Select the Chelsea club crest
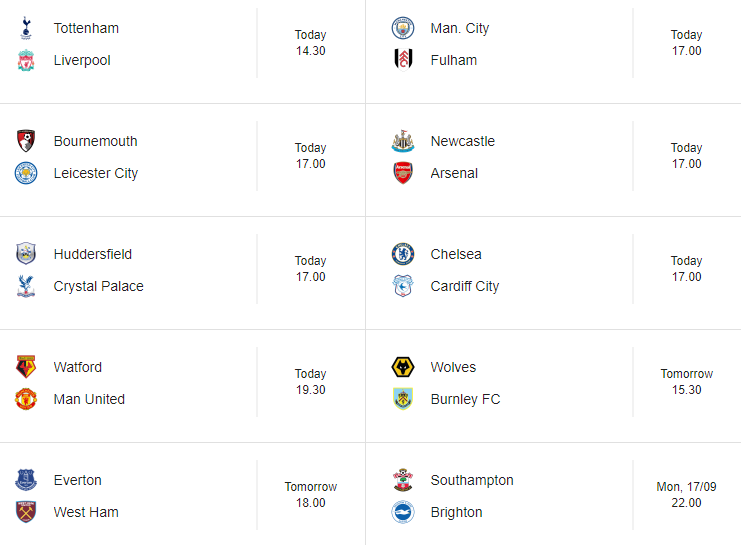741x545 pixels. click(403, 254)
